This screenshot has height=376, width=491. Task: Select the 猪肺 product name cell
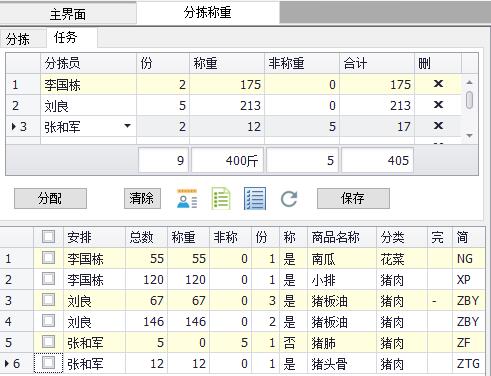(x=342, y=342)
